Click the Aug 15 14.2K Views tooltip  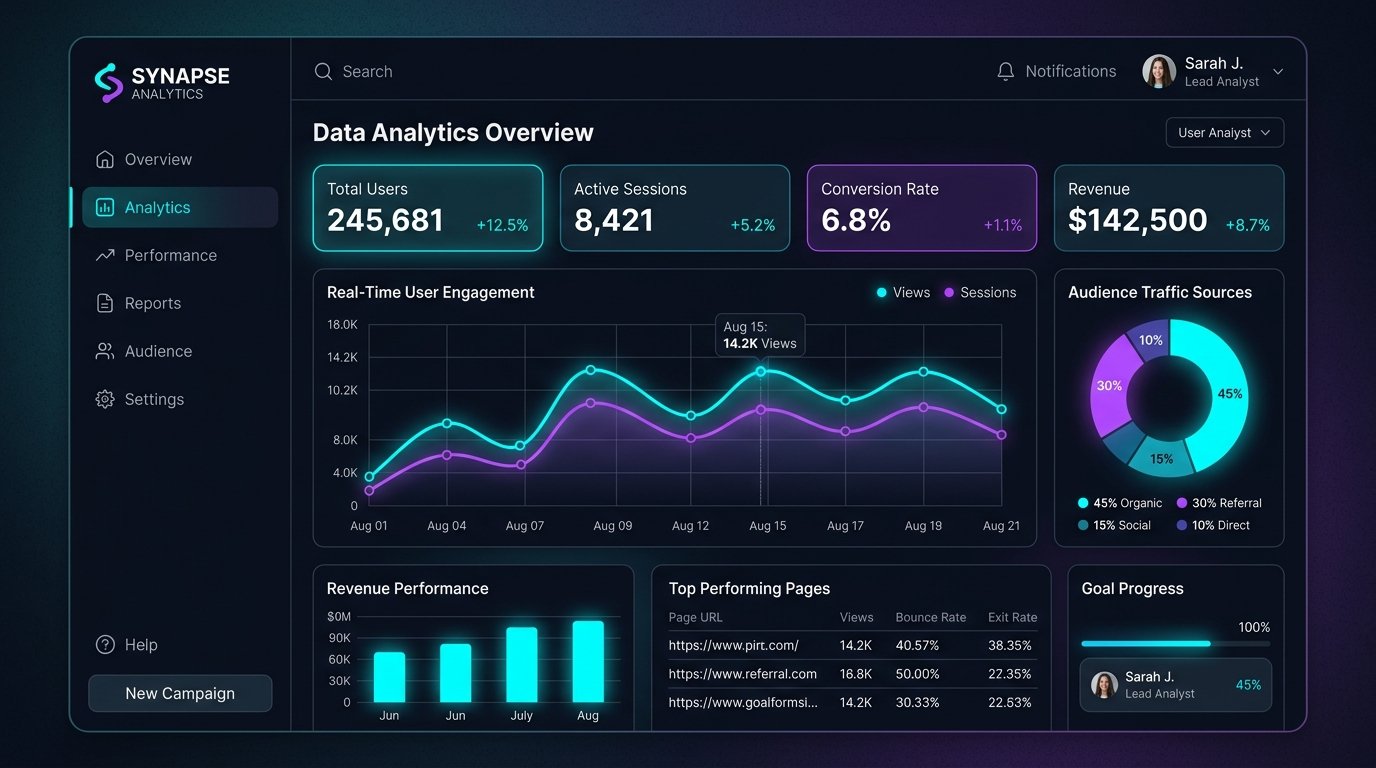coord(760,335)
